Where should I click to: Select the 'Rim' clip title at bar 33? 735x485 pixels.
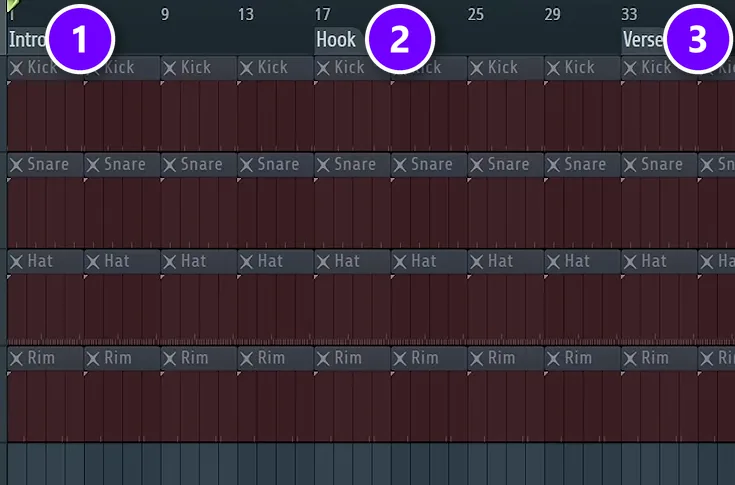pyautogui.click(x=655, y=358)
